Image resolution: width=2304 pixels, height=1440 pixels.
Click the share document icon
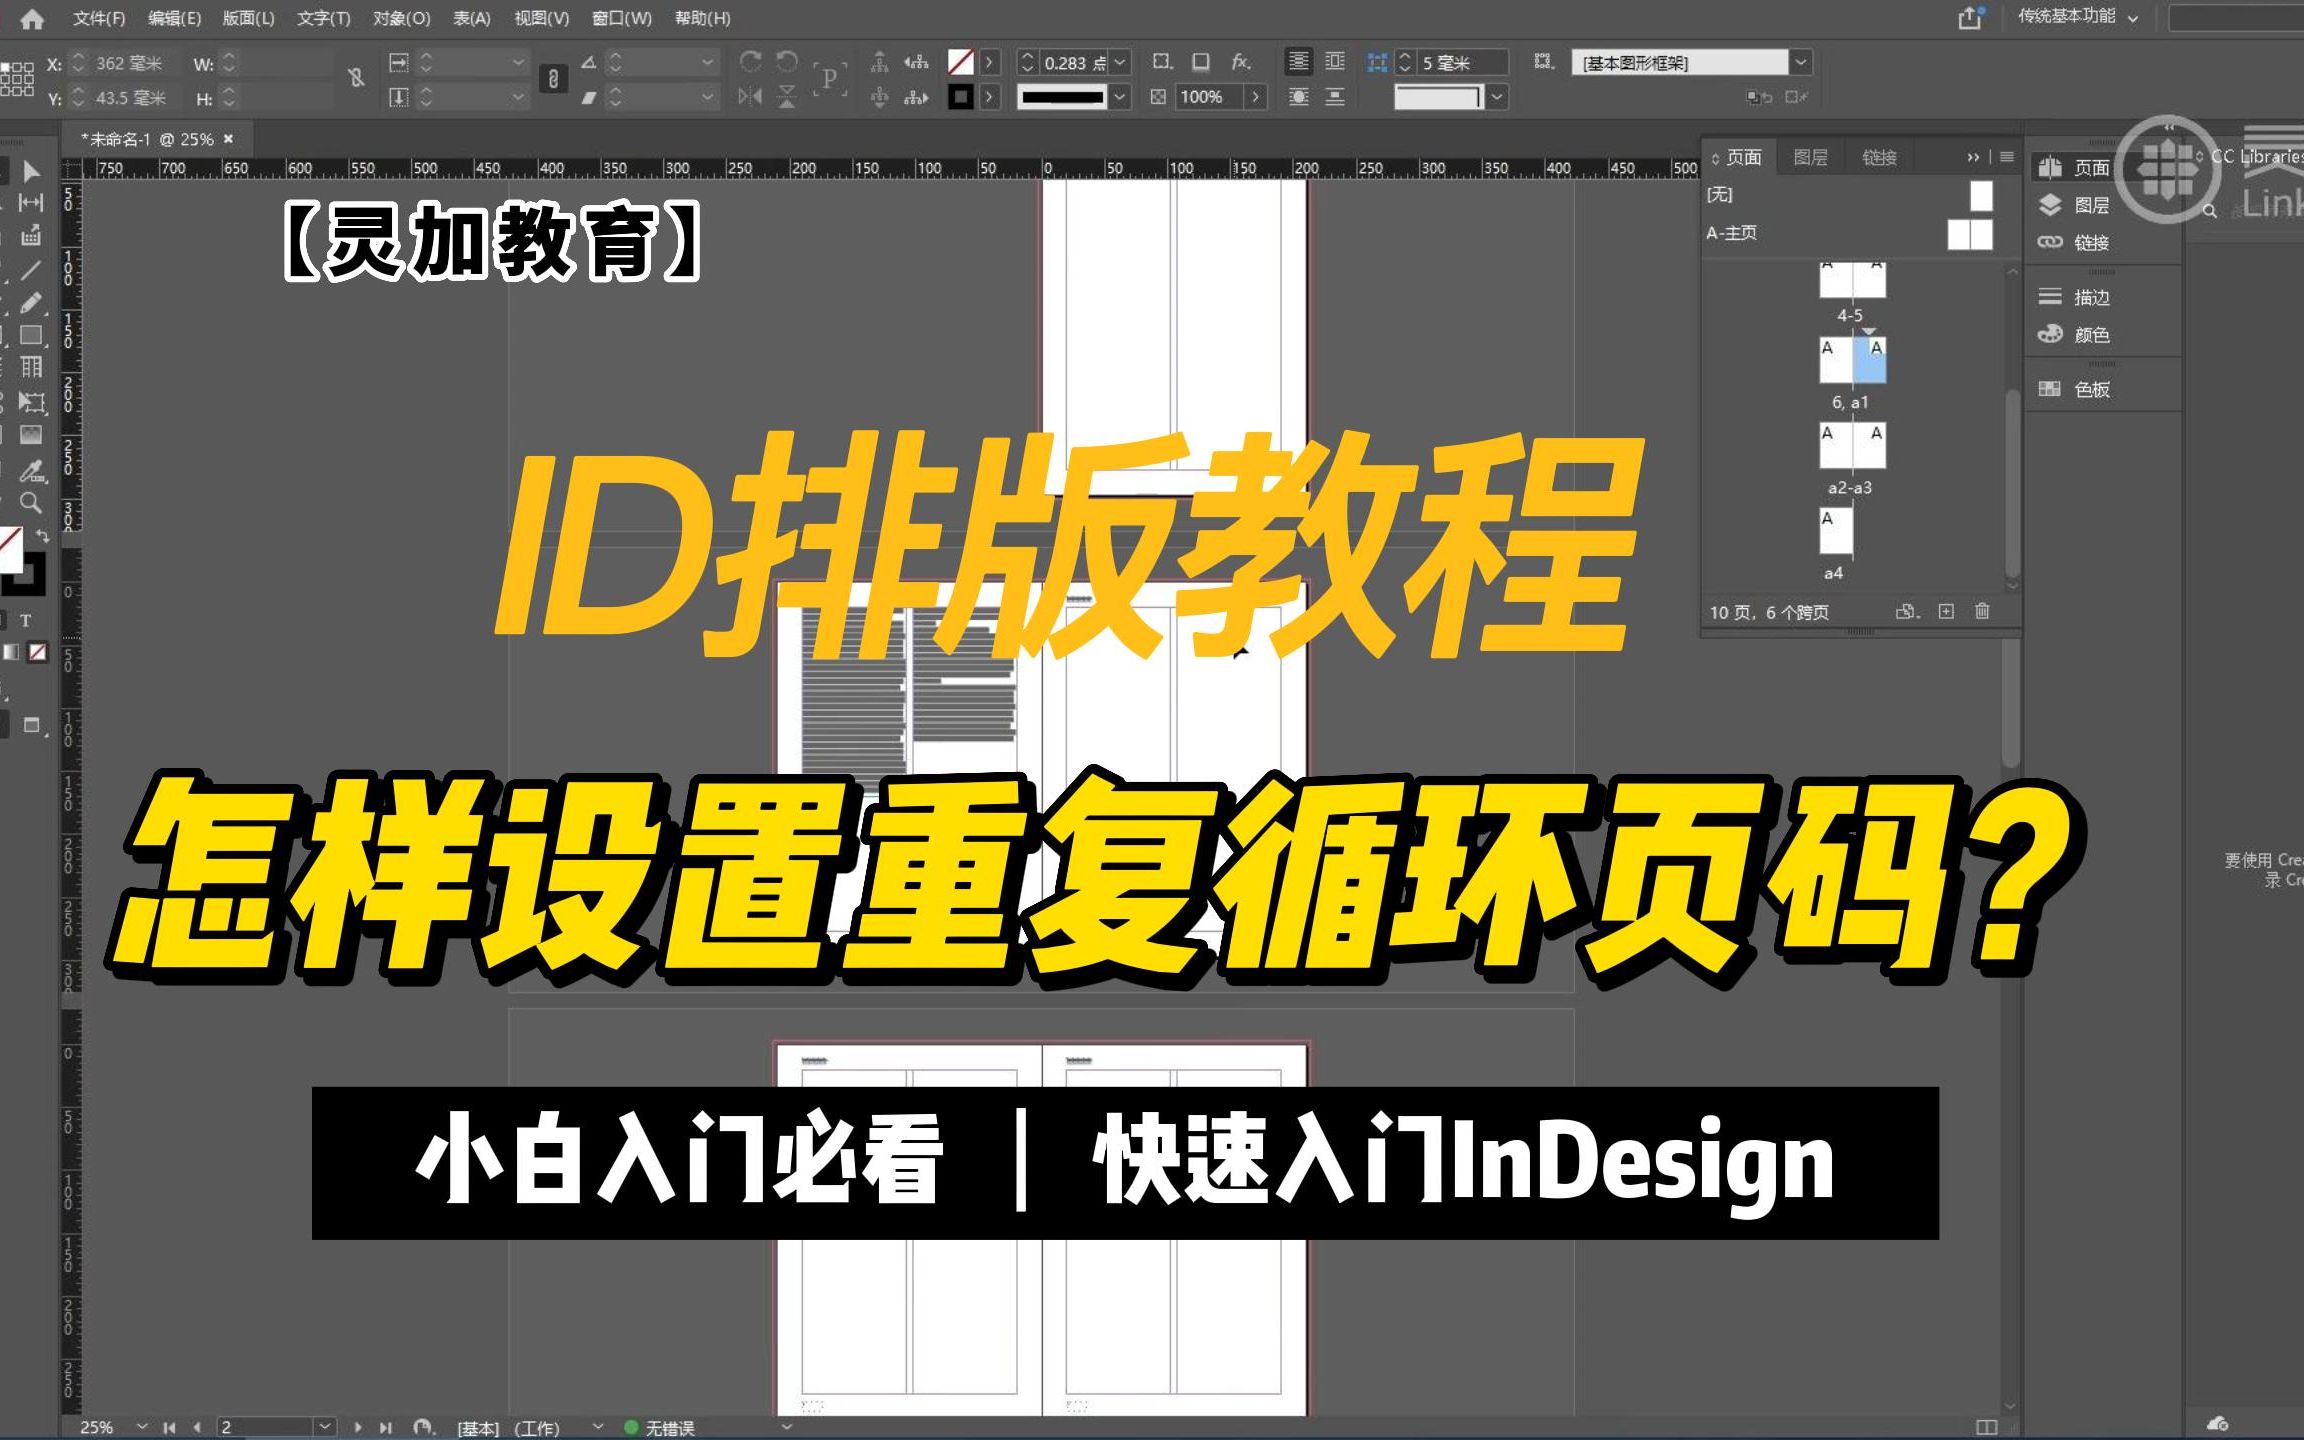tap(1970, 17)
